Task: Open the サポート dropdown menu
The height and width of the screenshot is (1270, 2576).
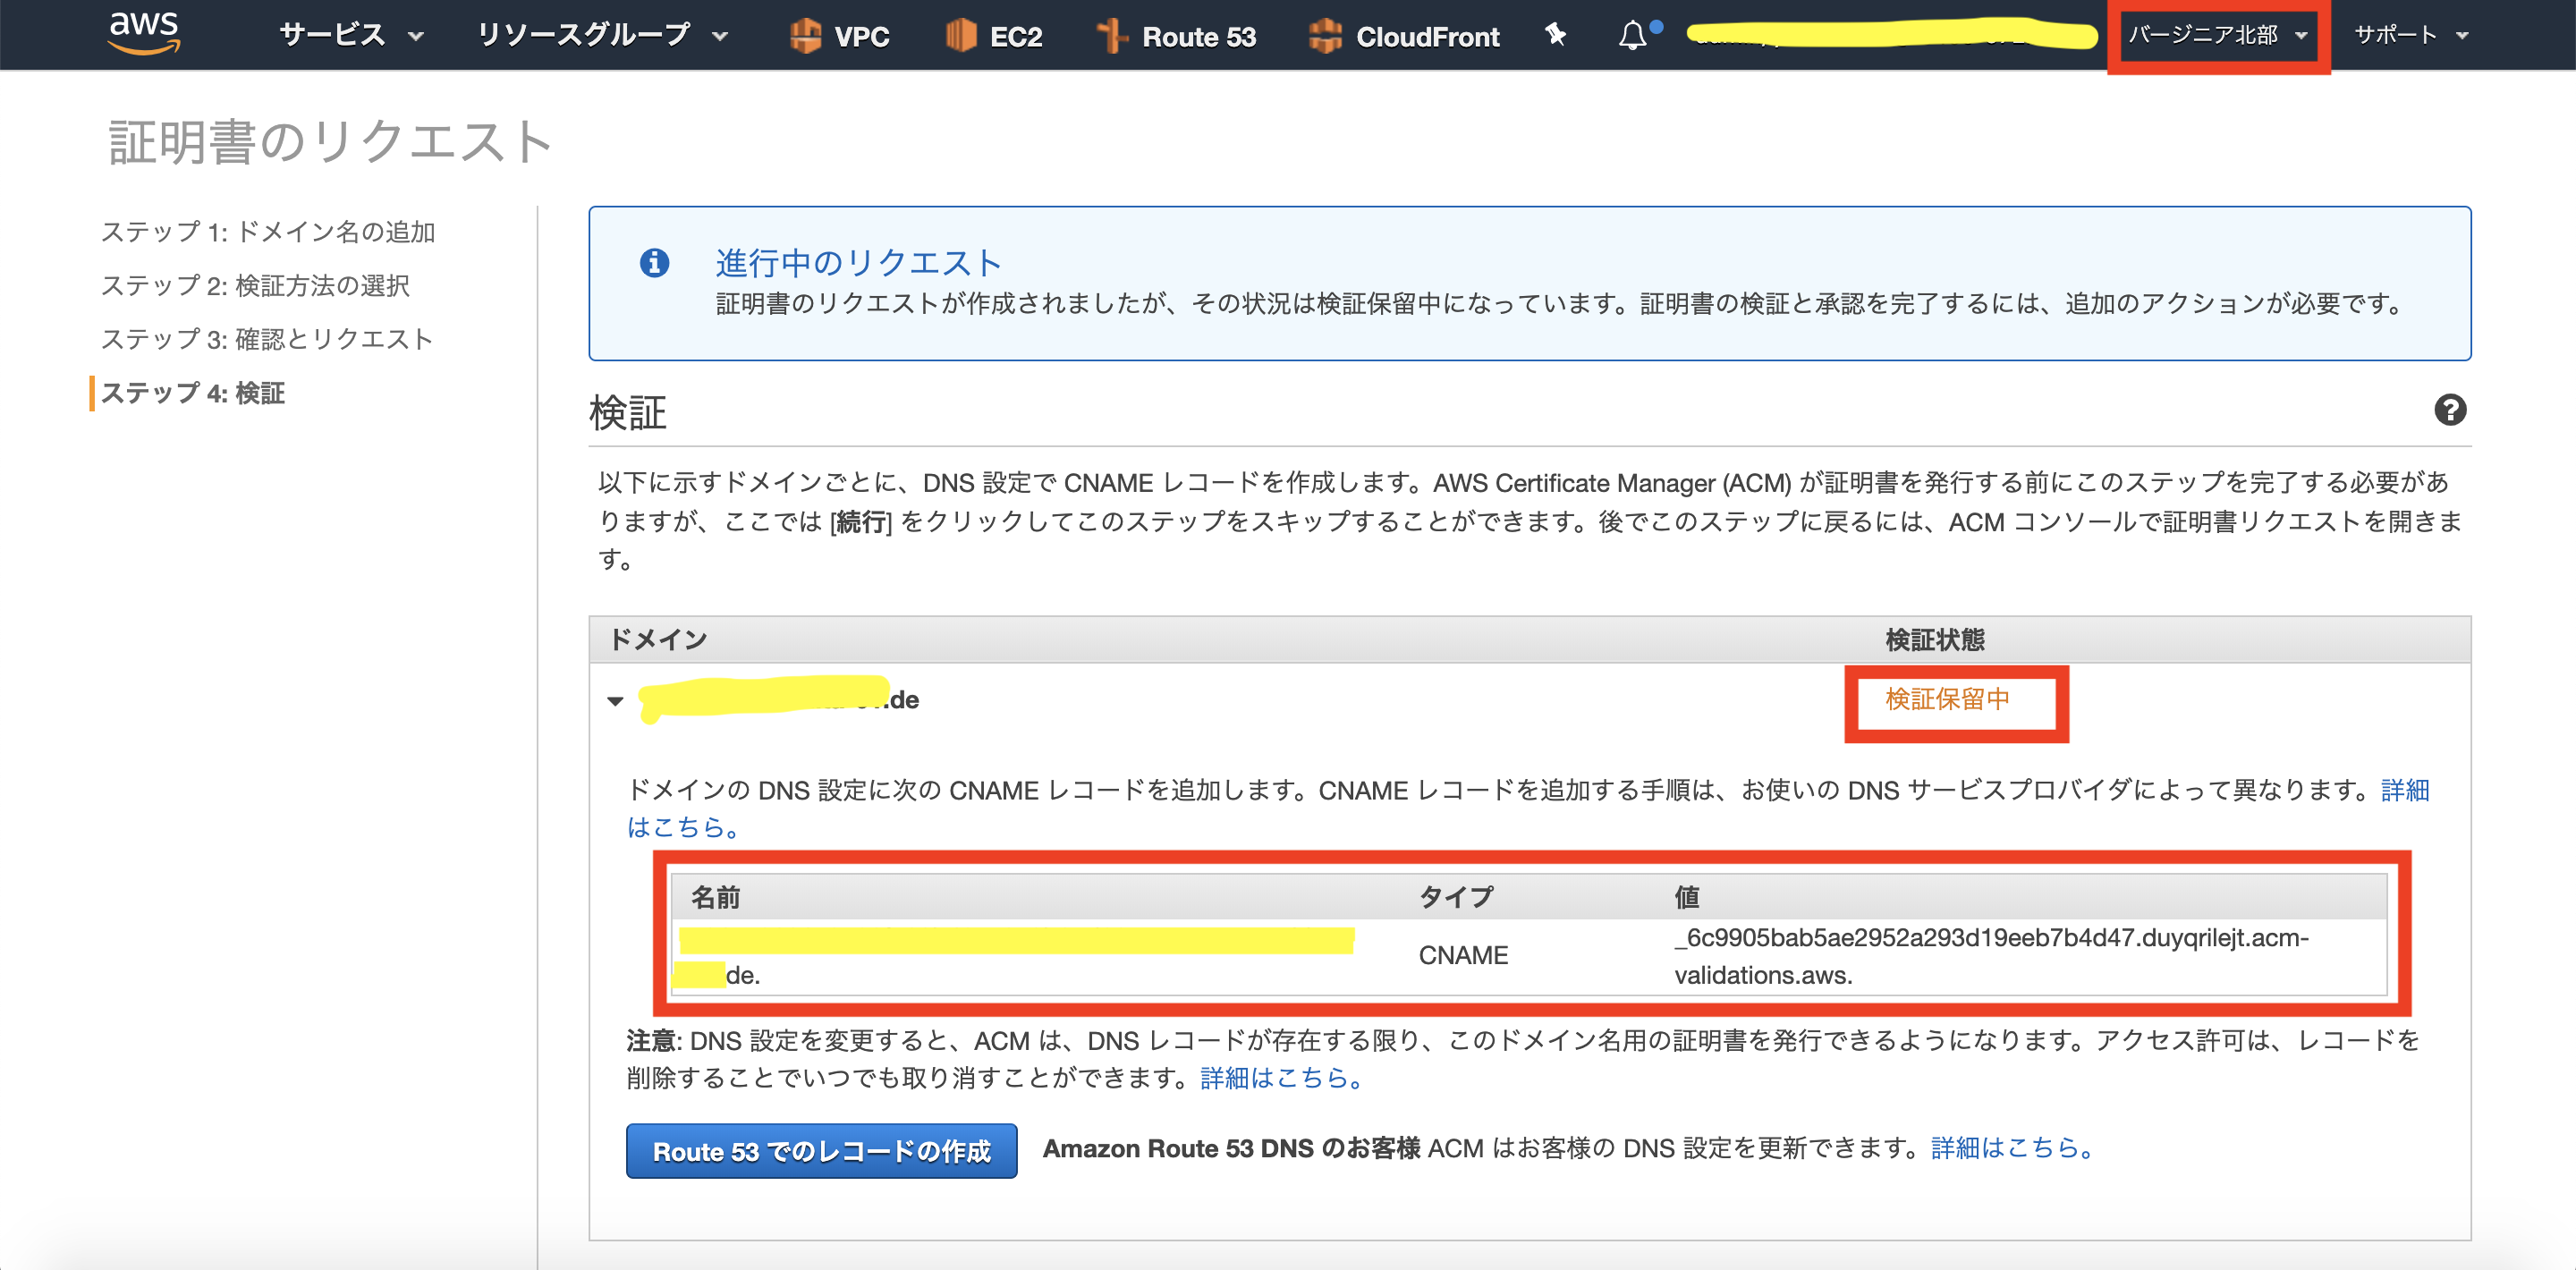Action: click(x=2410, y=36)
